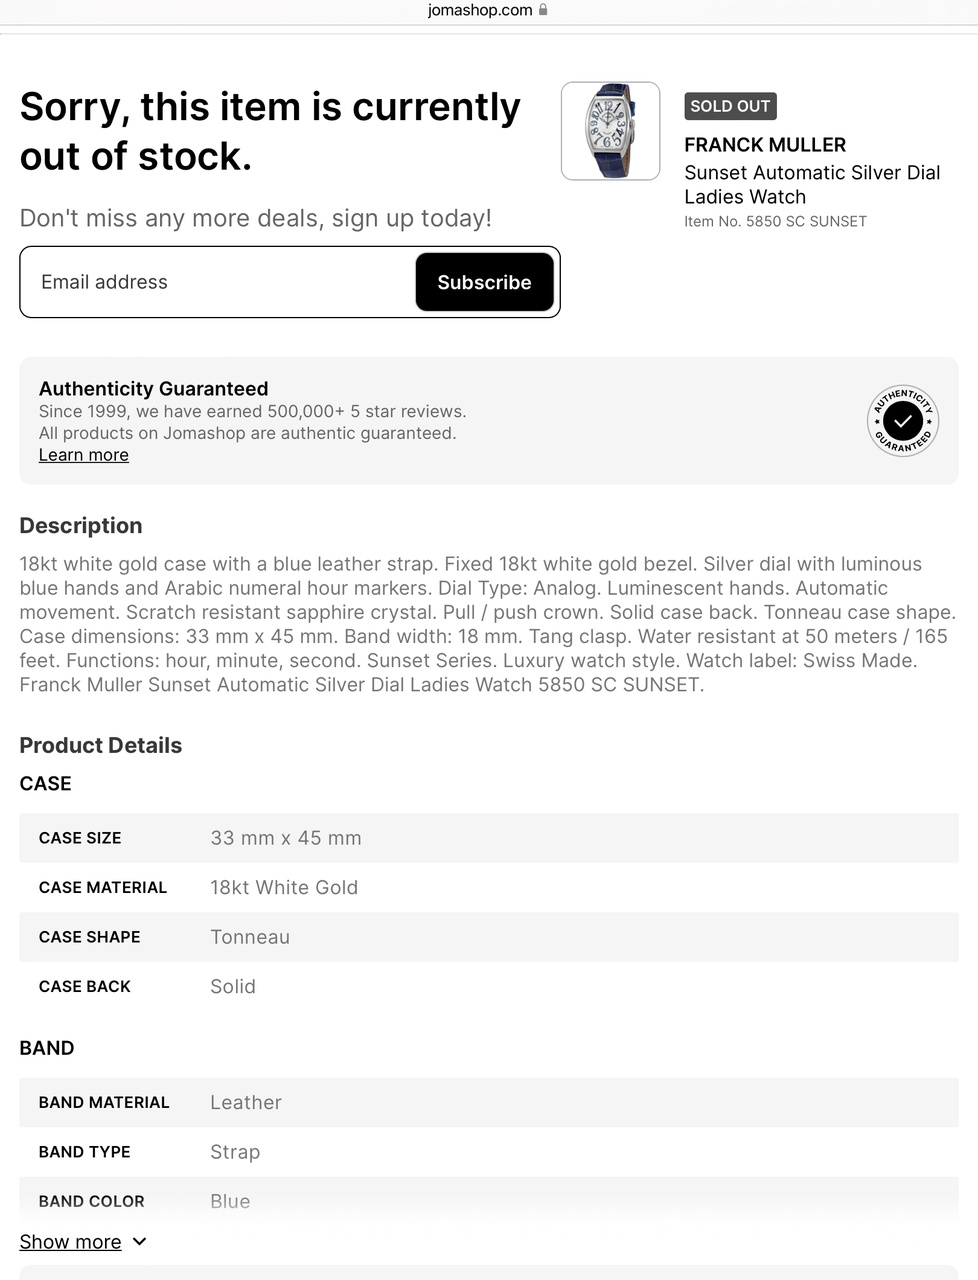Select the Case Material row
978x1280 pixels.
click(x=488, y=887)
